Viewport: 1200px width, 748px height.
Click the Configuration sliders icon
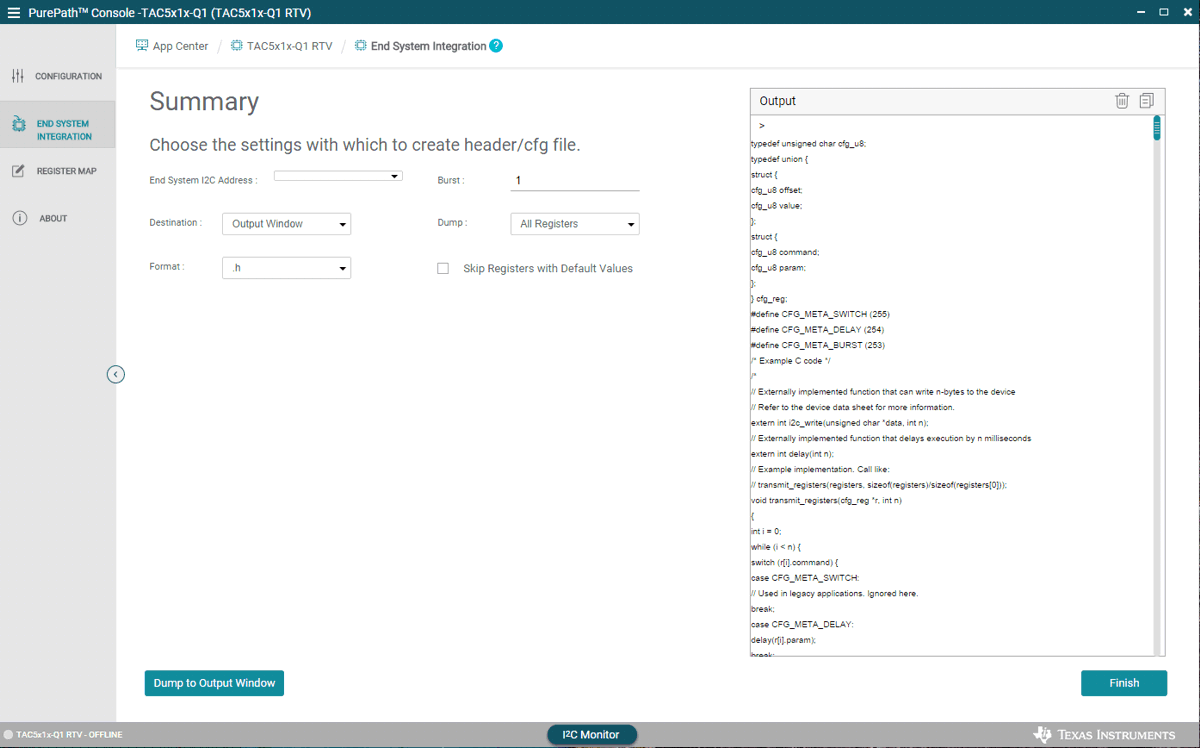(18, 77)
